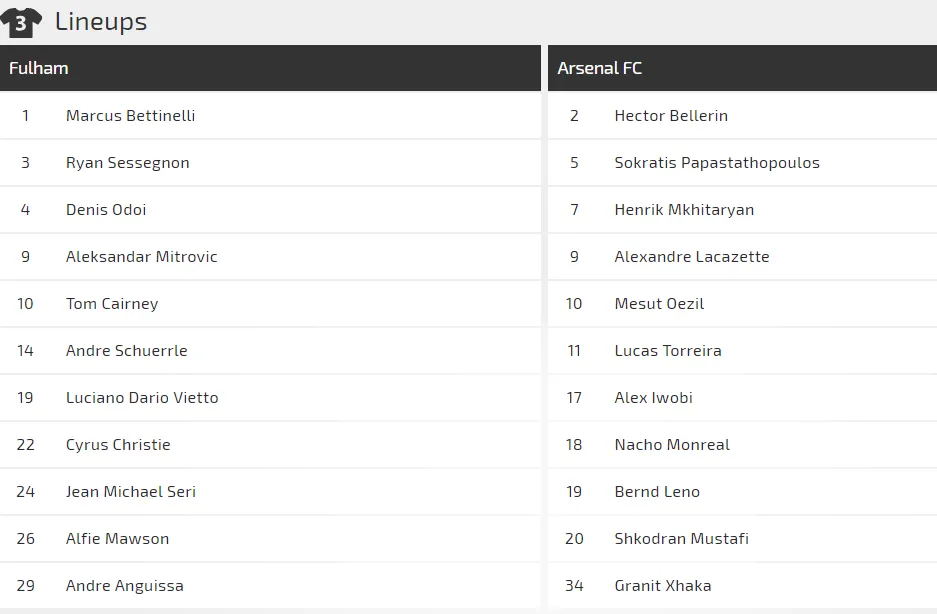937x614 pixels.
Task: Click Andre Schuerrle's name
Action: (126, 351)
